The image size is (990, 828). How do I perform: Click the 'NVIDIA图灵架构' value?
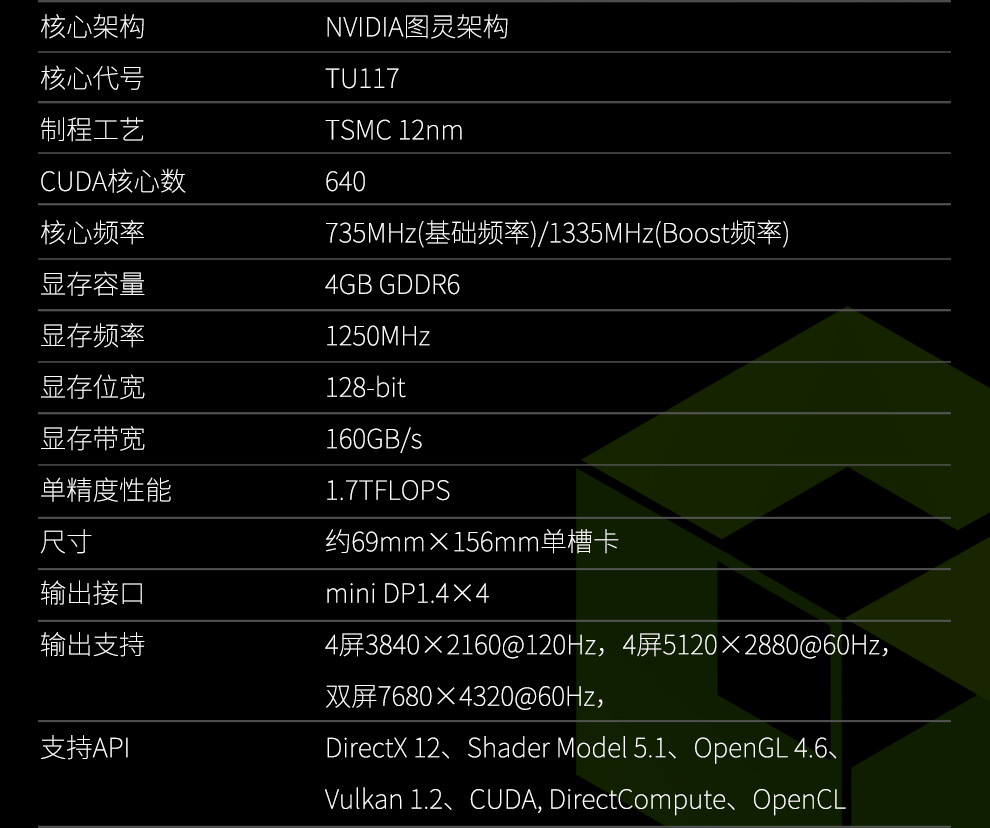pos(417,27)
